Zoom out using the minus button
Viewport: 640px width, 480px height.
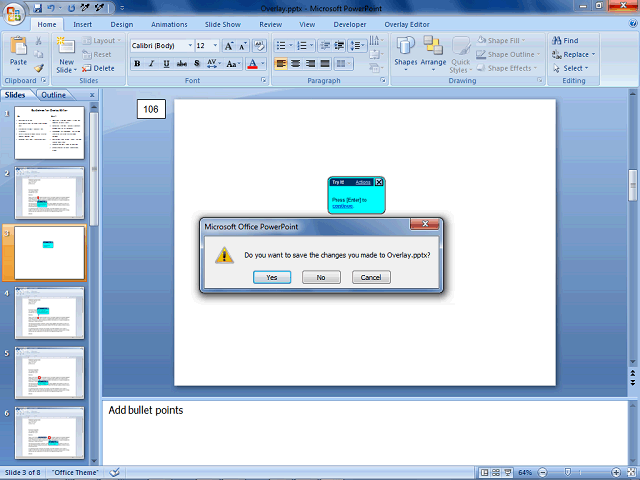(542, 472)
